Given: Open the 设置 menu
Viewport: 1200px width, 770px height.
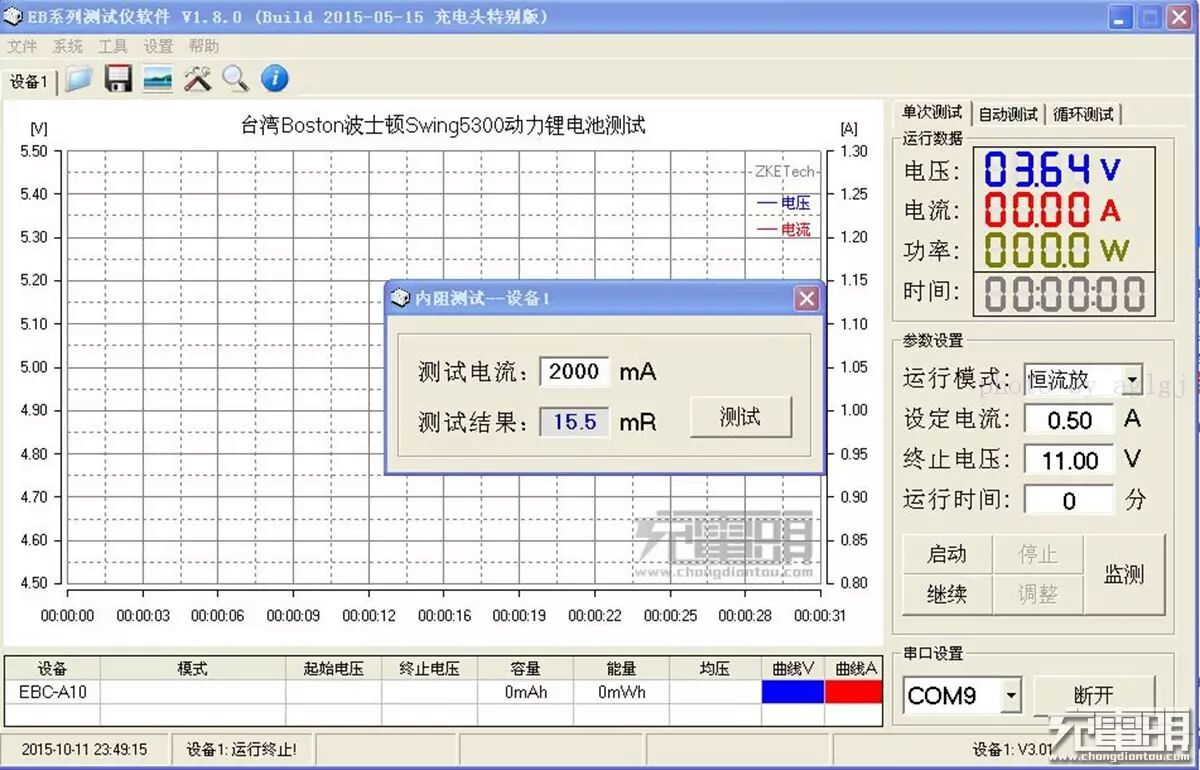Looking at the screenshot, I should pos(158,46).
